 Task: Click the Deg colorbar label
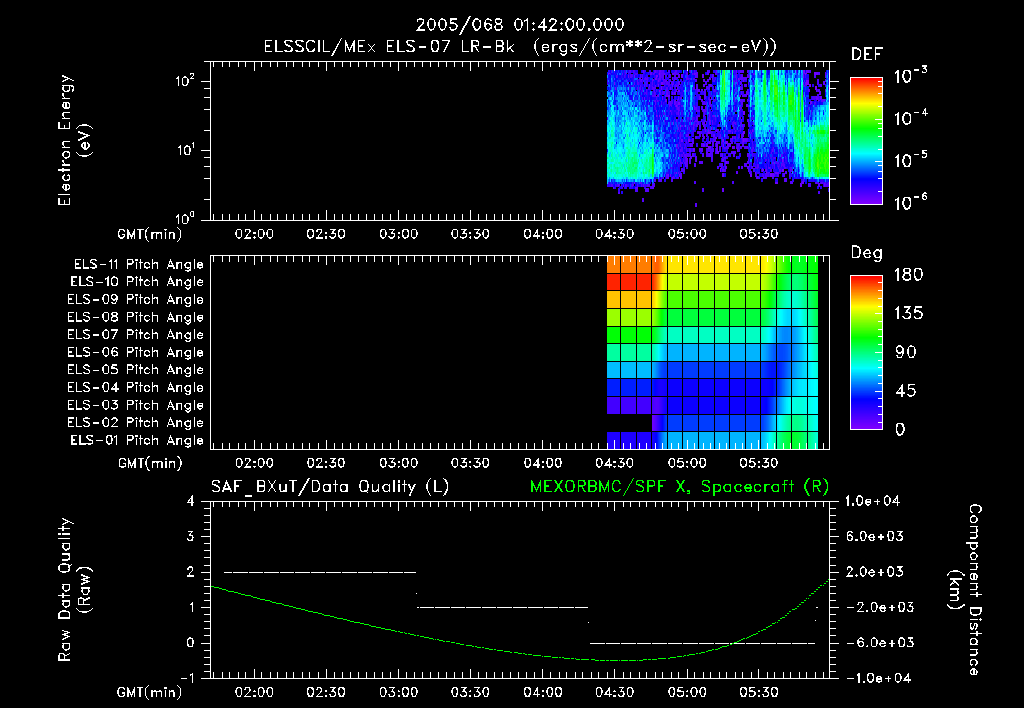pyautogui.click(x=867, y=253)
